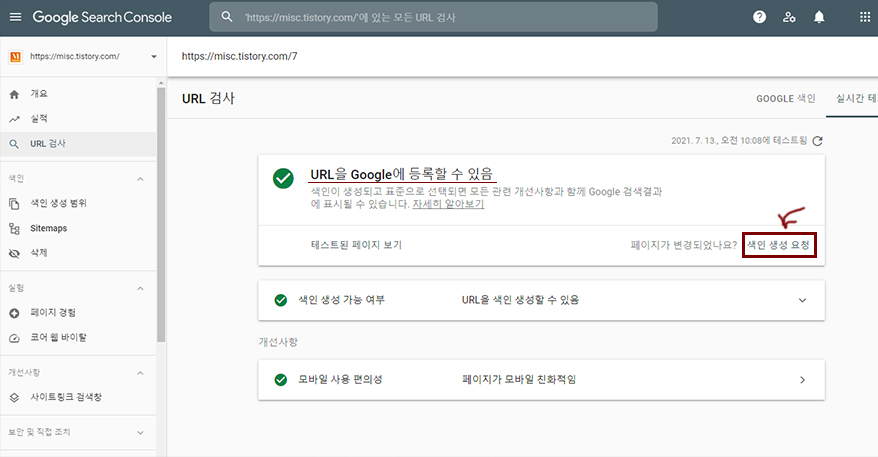Switch to the GOOGLE 색인 tab
The image size is (878, 457).
click(786, 99)
